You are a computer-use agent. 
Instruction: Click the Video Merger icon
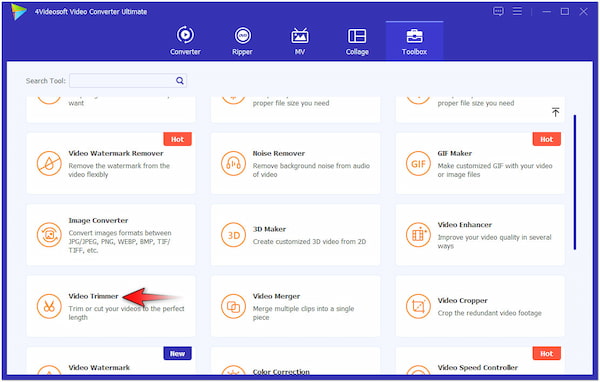pyautogui.click(x=233, y=306)
